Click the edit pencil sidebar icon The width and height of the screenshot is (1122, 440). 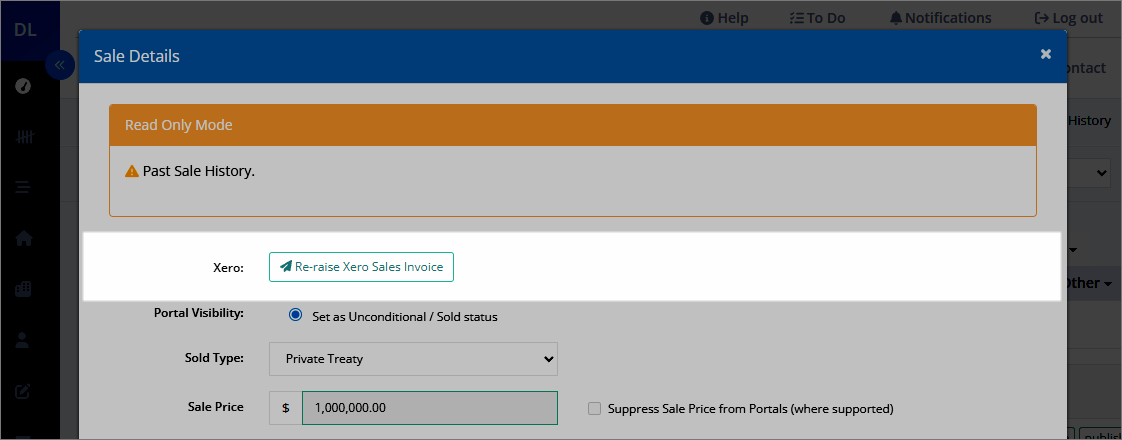point(23,391)
